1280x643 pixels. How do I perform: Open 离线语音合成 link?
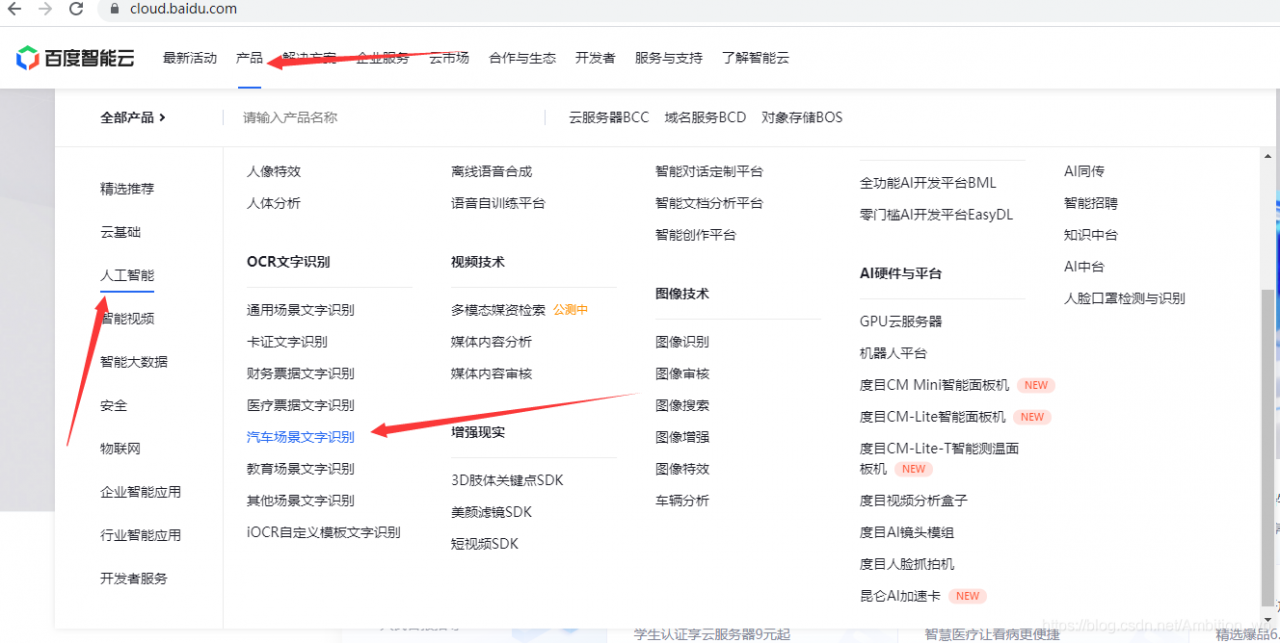coord(491,171)
